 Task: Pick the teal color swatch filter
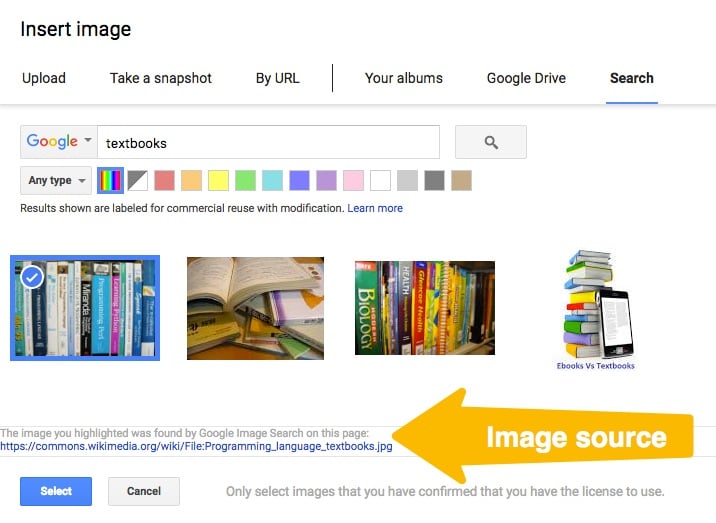[273, 180]
